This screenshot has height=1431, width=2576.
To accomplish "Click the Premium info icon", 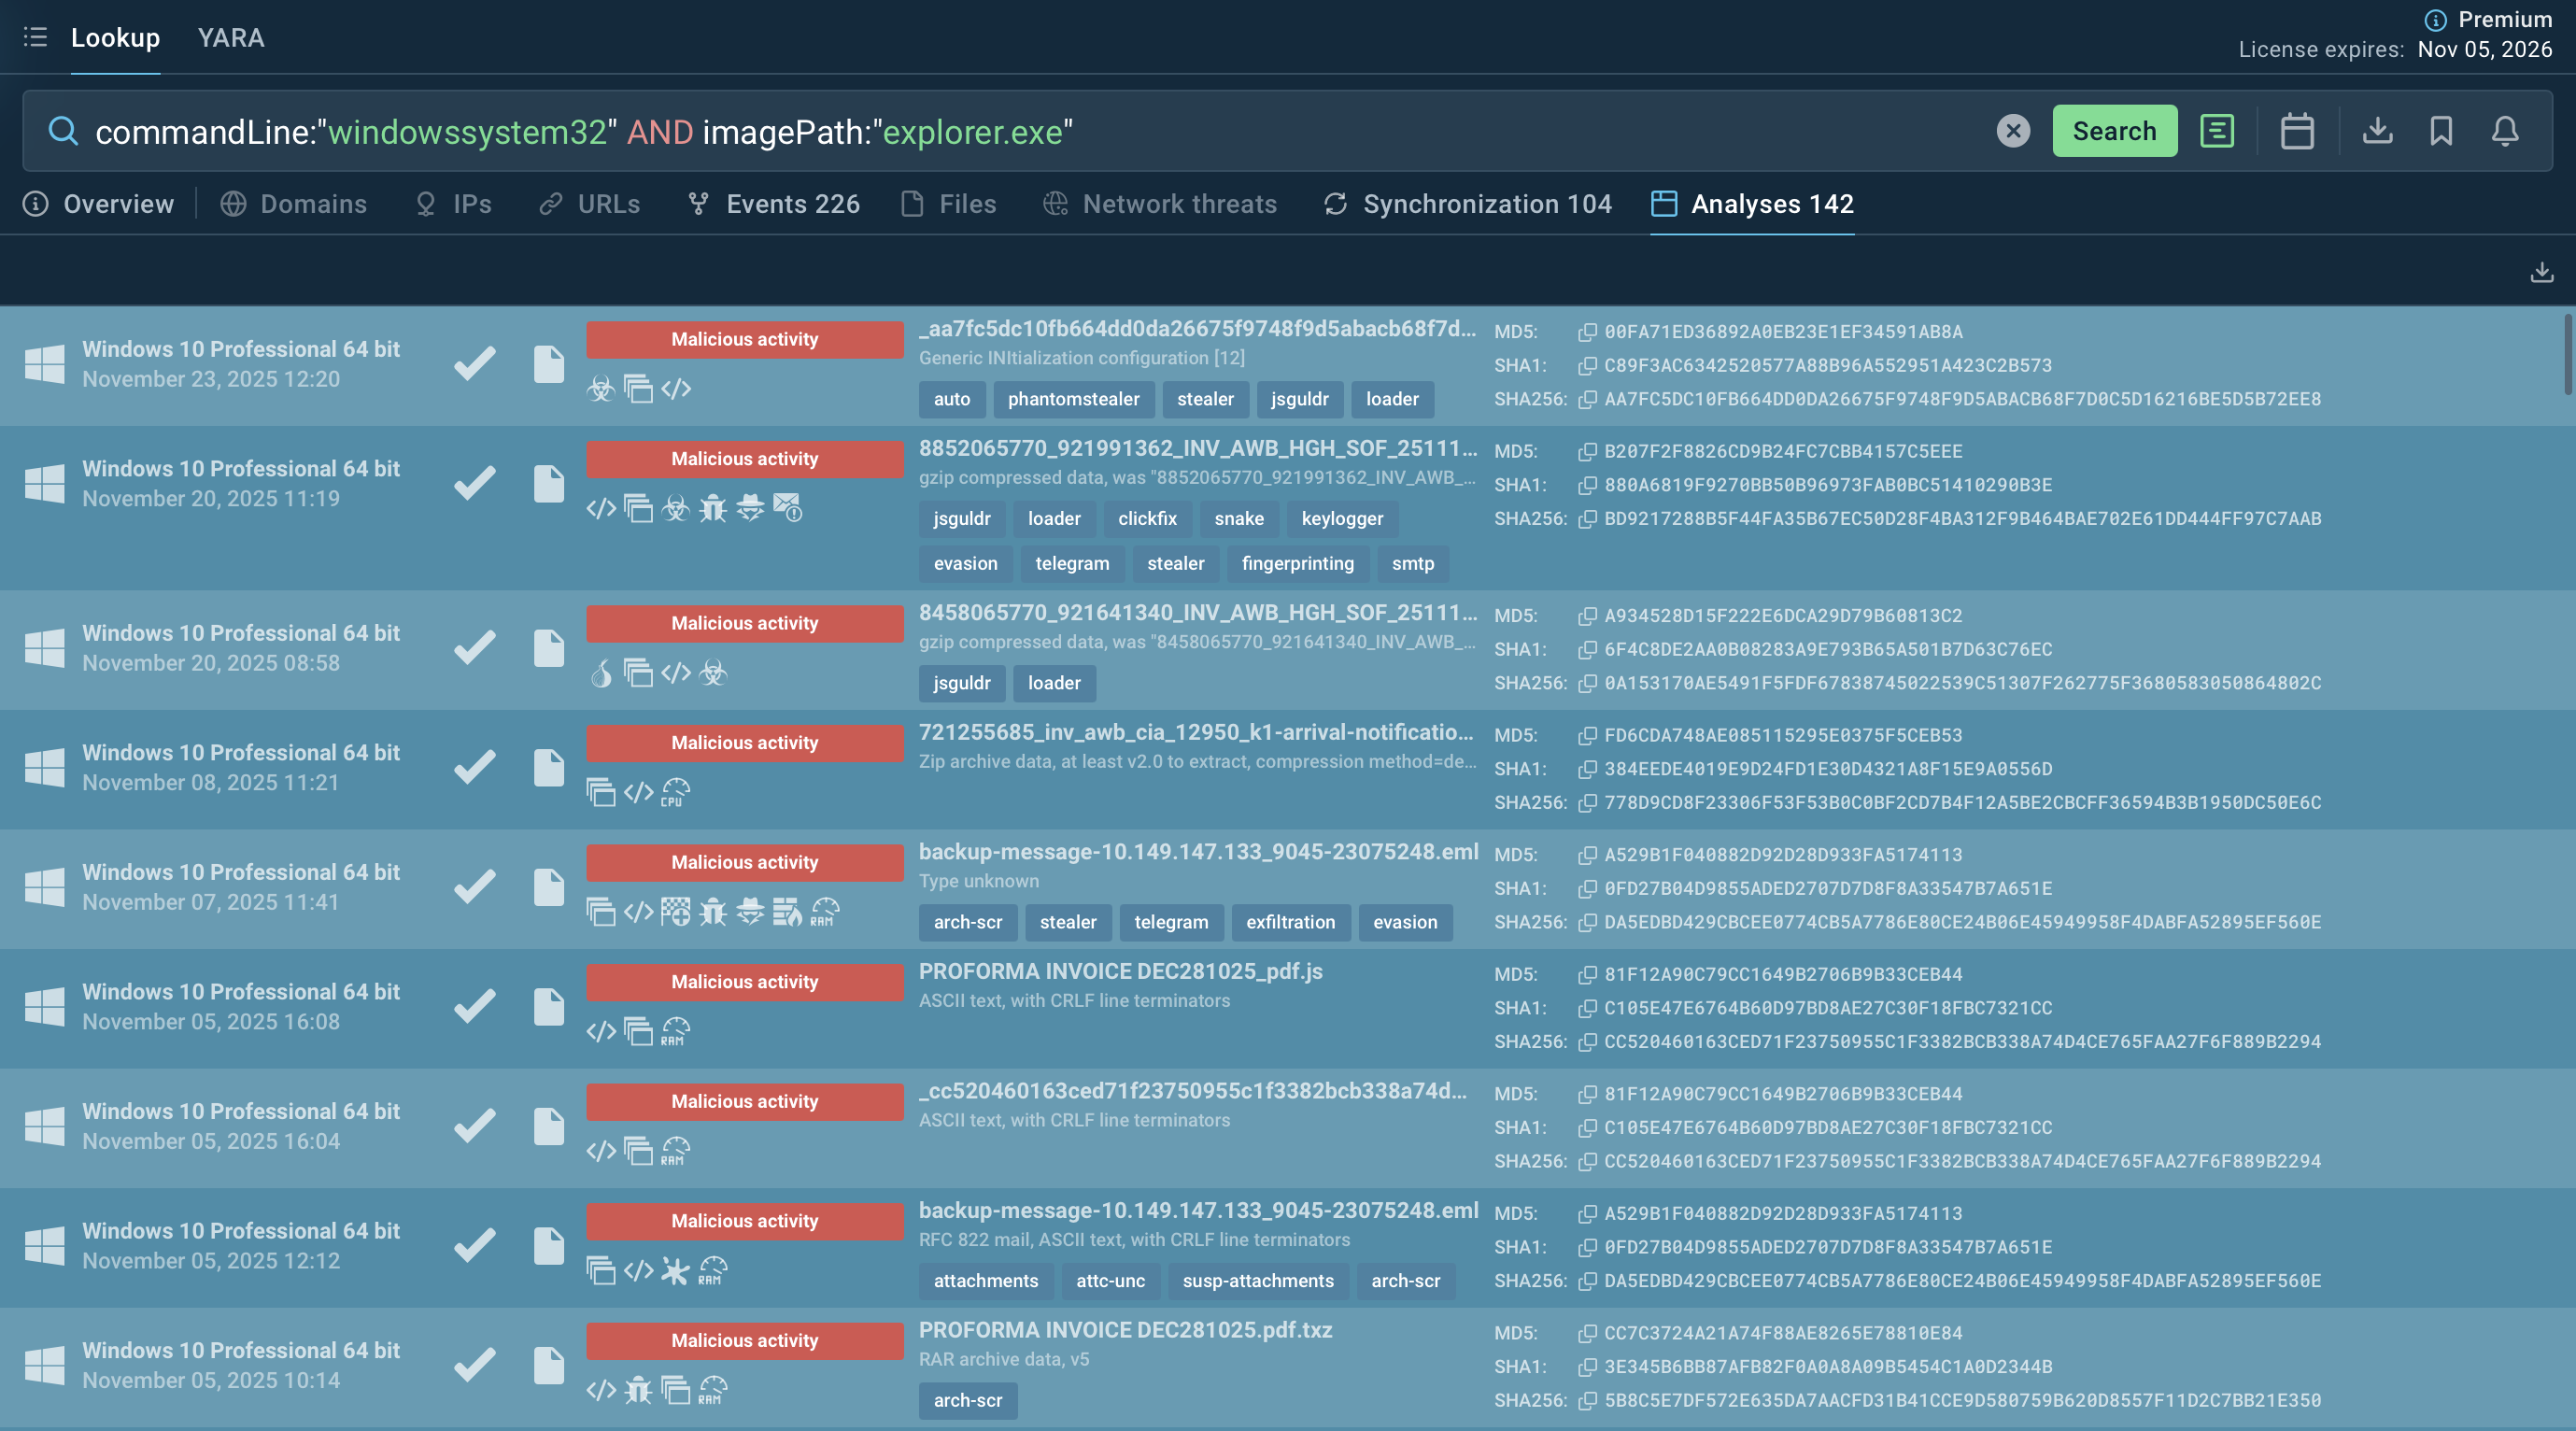I will [2436, 20].
